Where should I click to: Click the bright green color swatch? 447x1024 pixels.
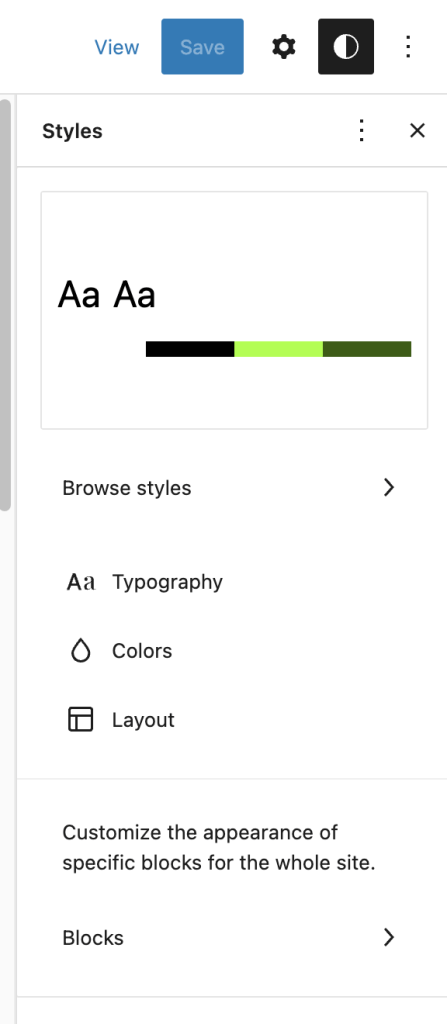(278, 349)
